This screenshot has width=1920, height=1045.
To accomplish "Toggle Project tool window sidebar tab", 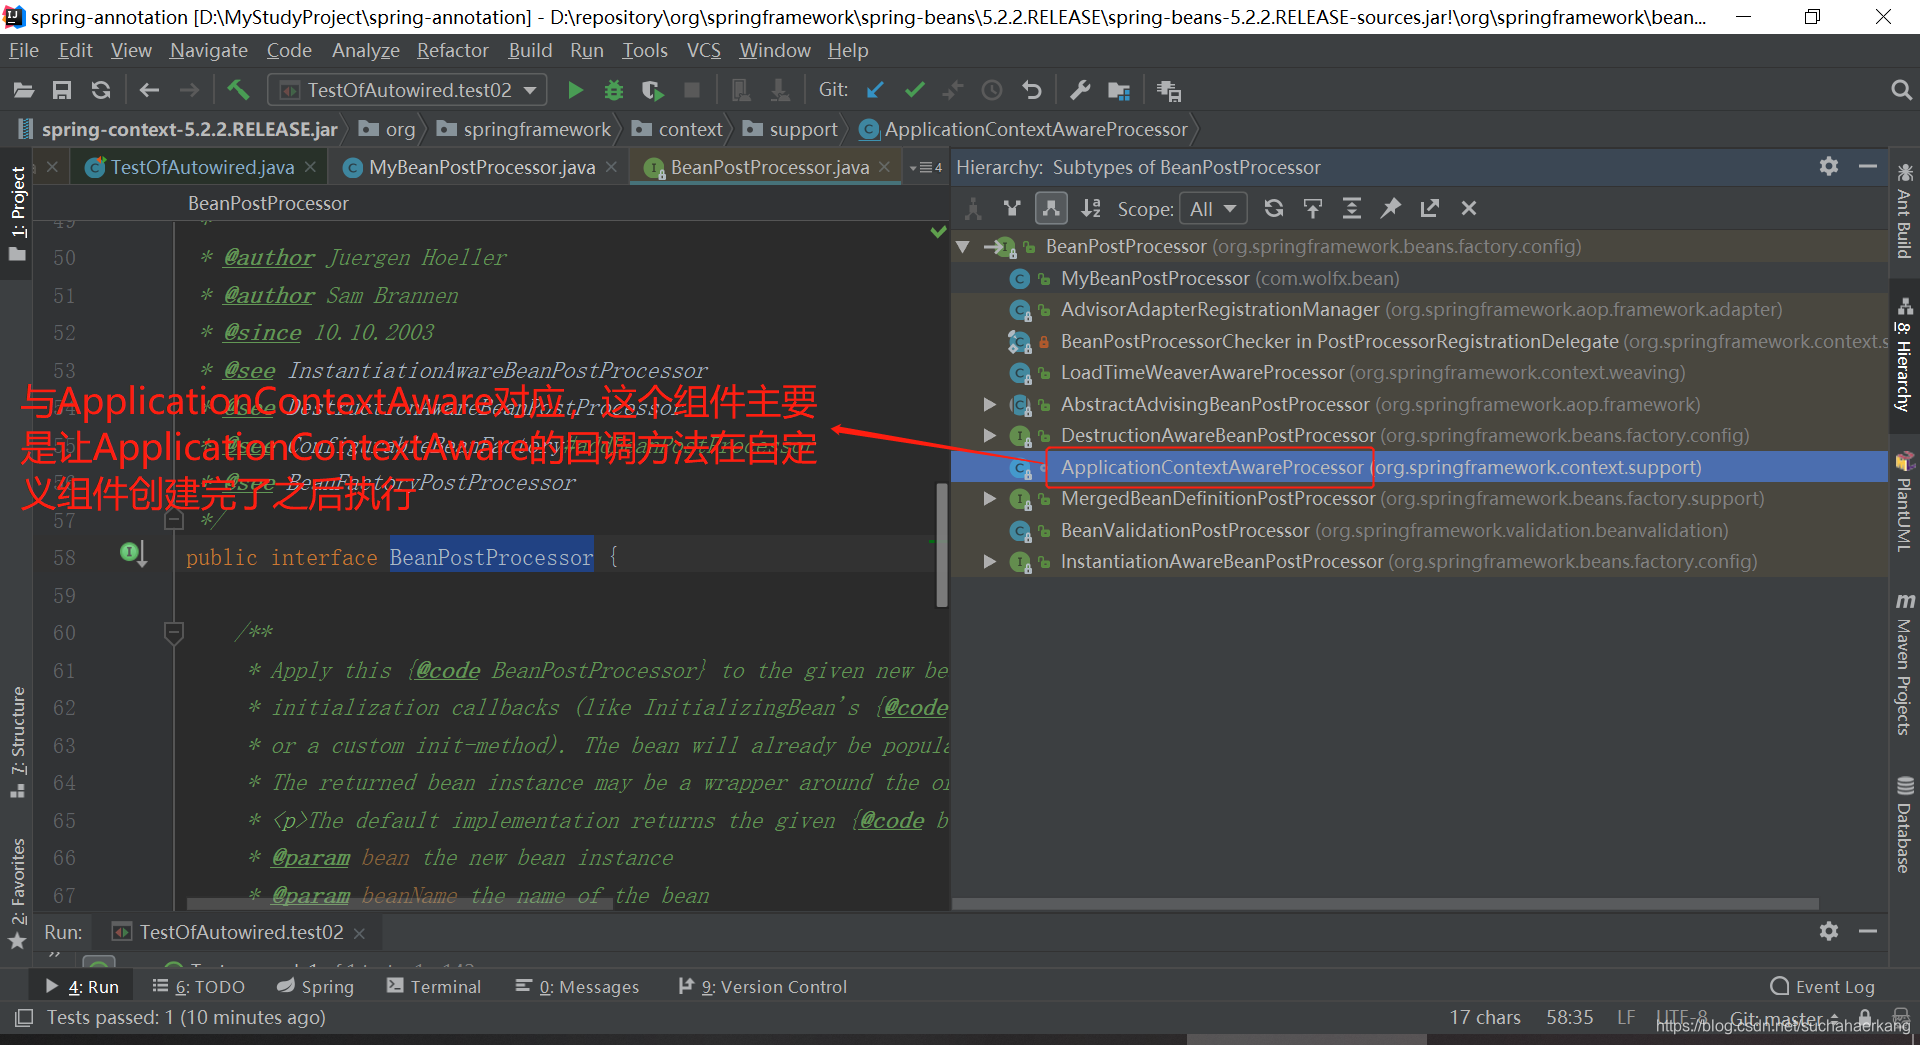I will point(17,213).
